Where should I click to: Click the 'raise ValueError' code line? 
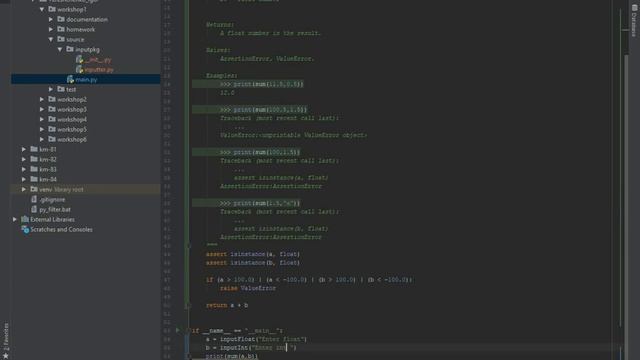(x=248, y=288)
